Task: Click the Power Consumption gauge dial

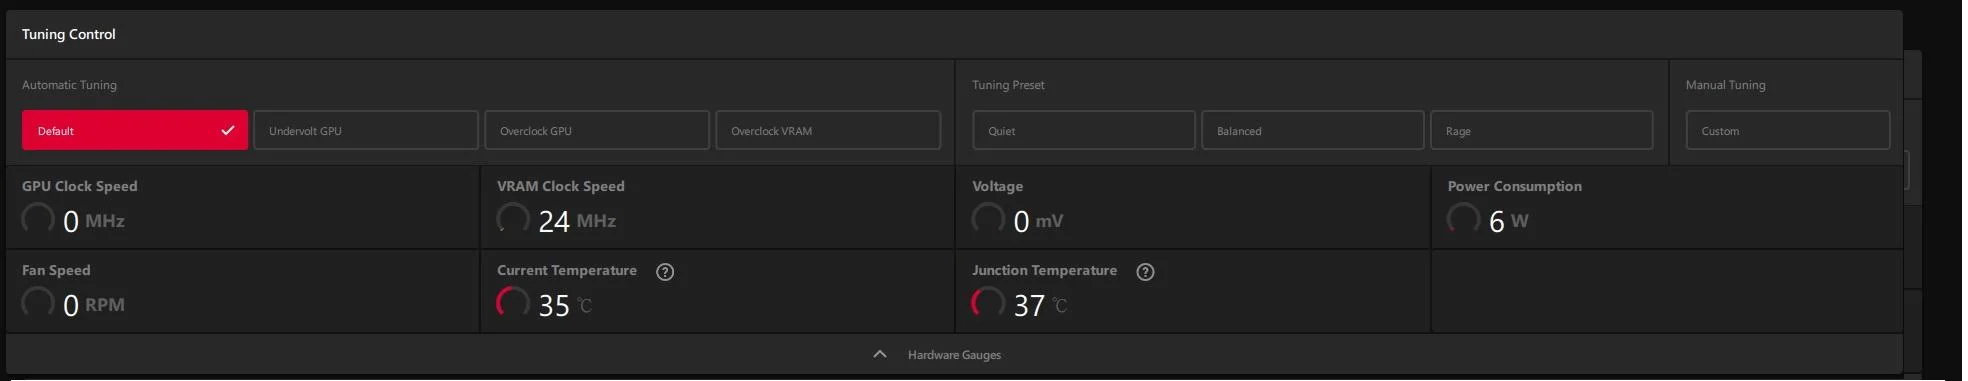Action: click(x=1463, y=219)
